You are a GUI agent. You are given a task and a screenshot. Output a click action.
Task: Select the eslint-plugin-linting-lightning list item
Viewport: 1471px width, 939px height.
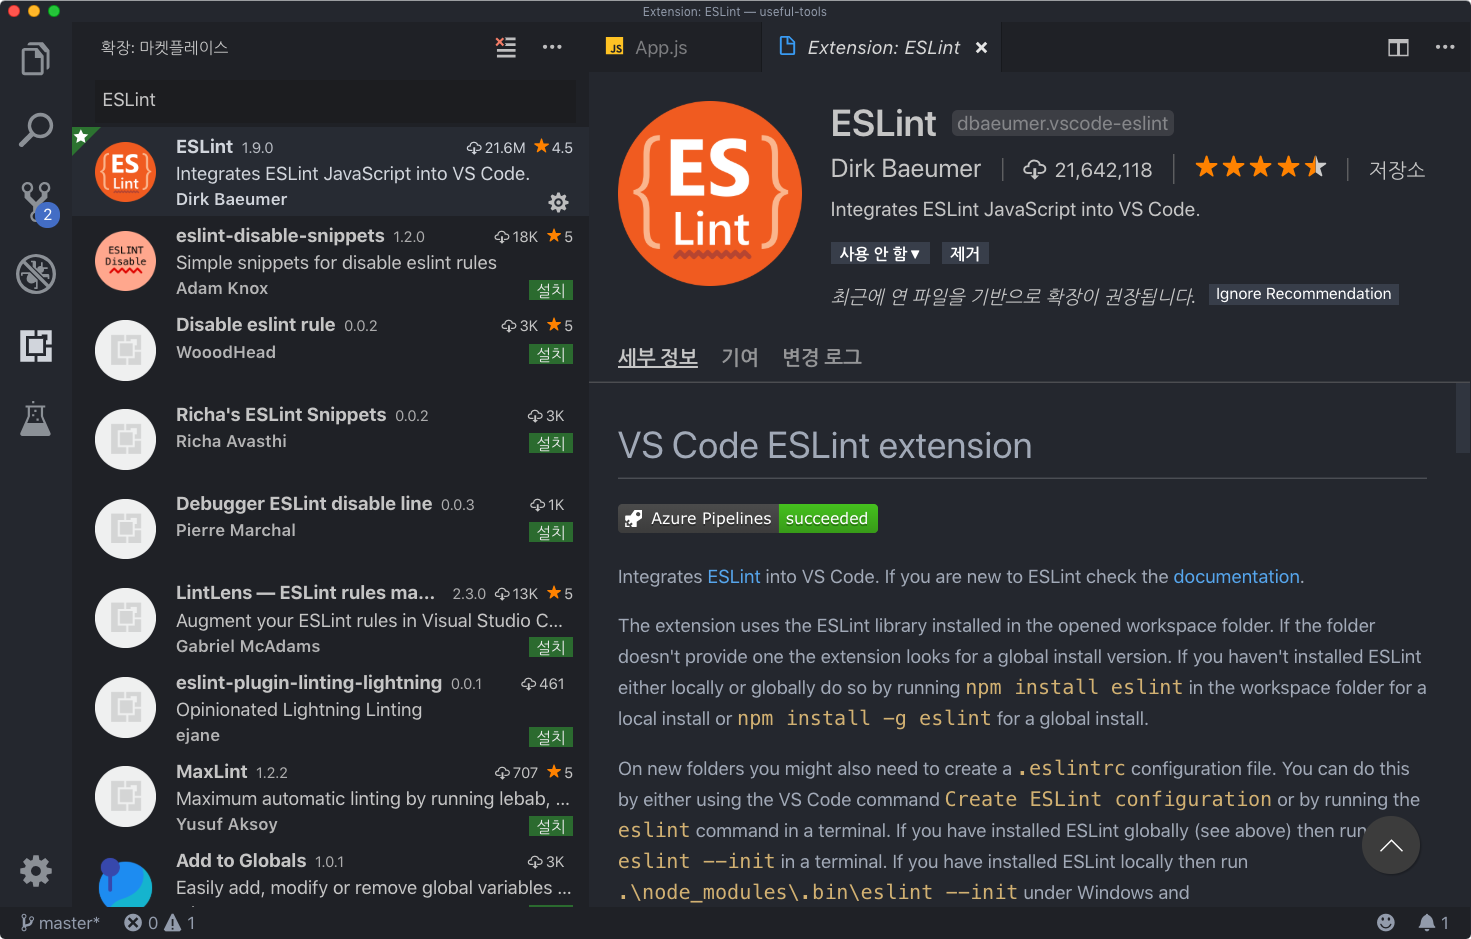point(330,707)
